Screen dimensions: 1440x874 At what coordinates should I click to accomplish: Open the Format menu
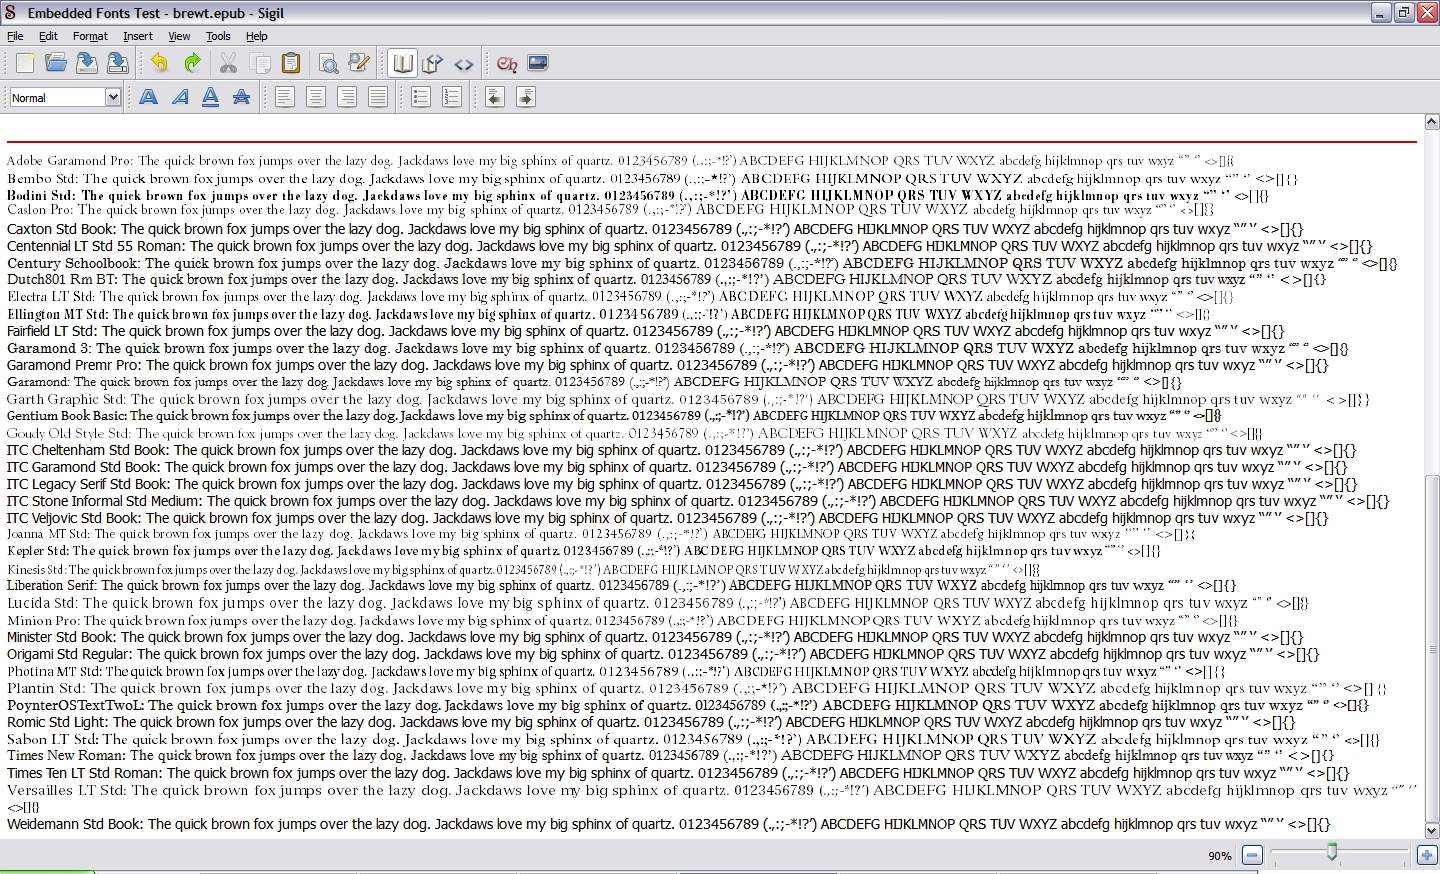90,36
